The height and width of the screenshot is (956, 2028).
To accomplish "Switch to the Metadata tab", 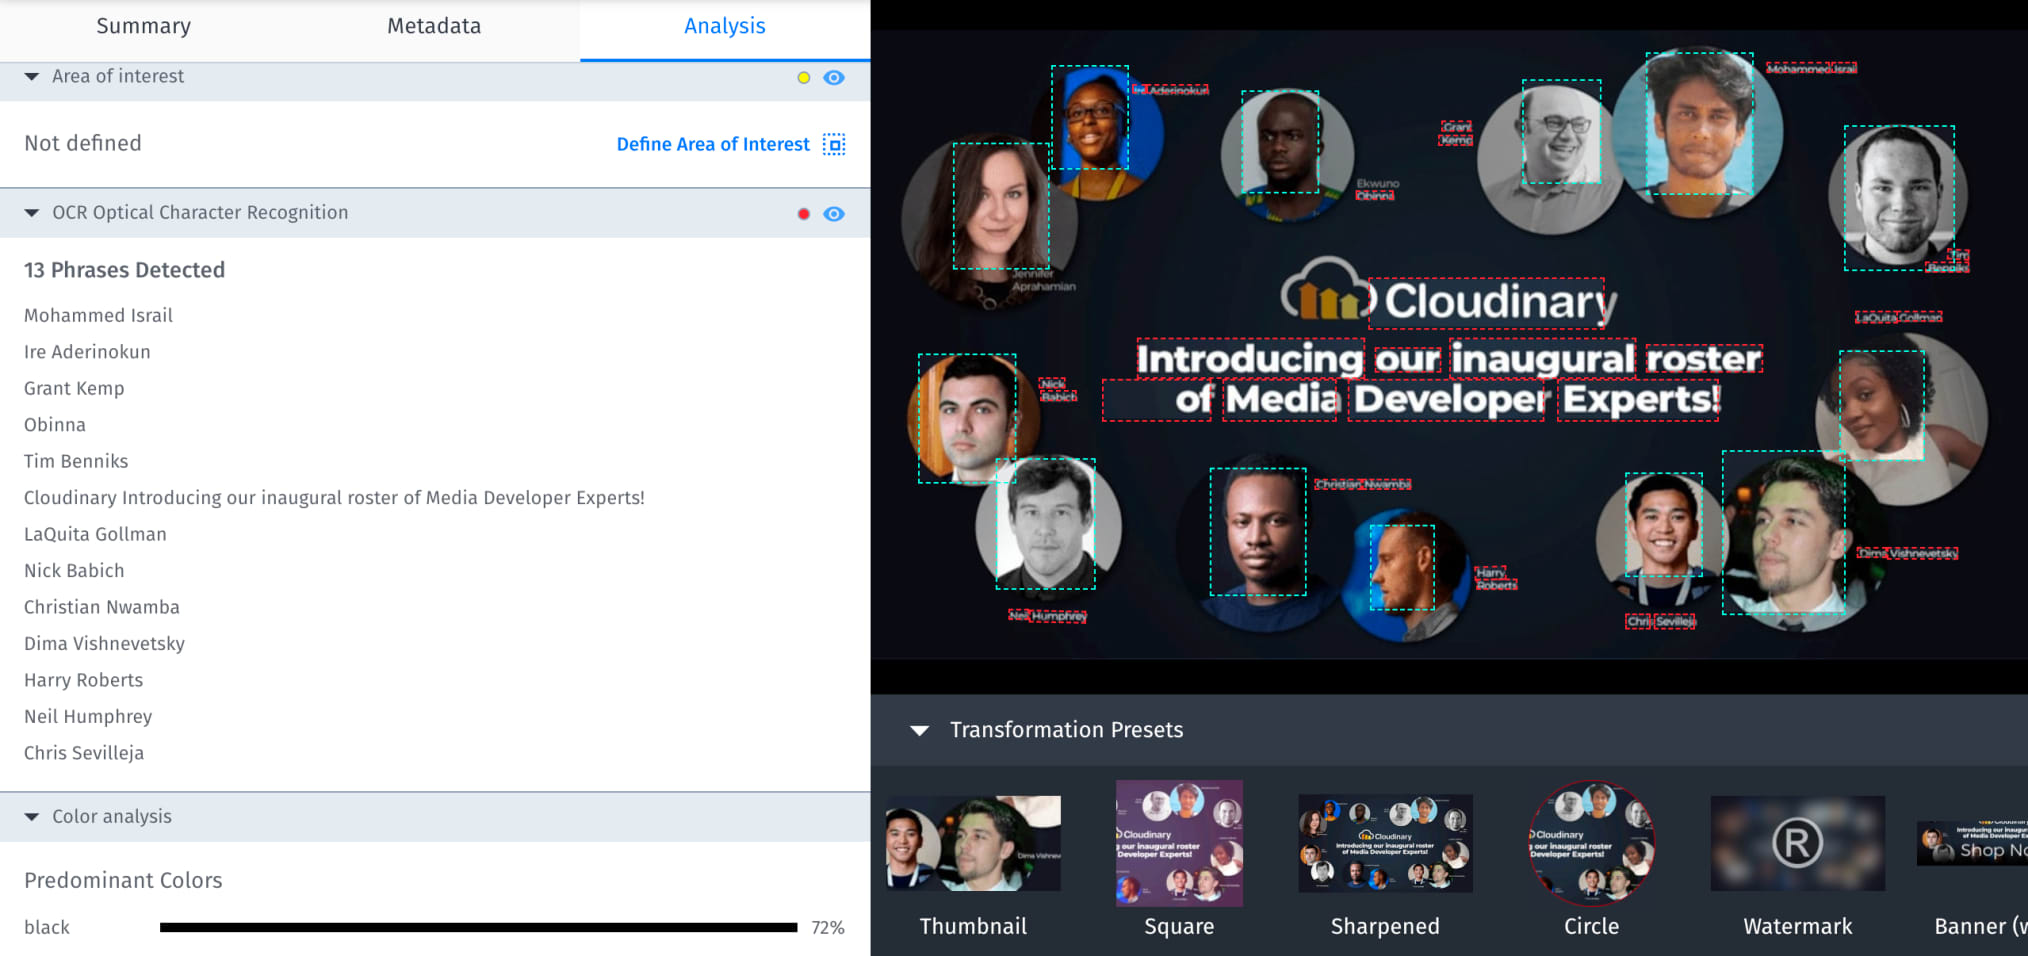I will pyautogui.click(x=434, y=26).
